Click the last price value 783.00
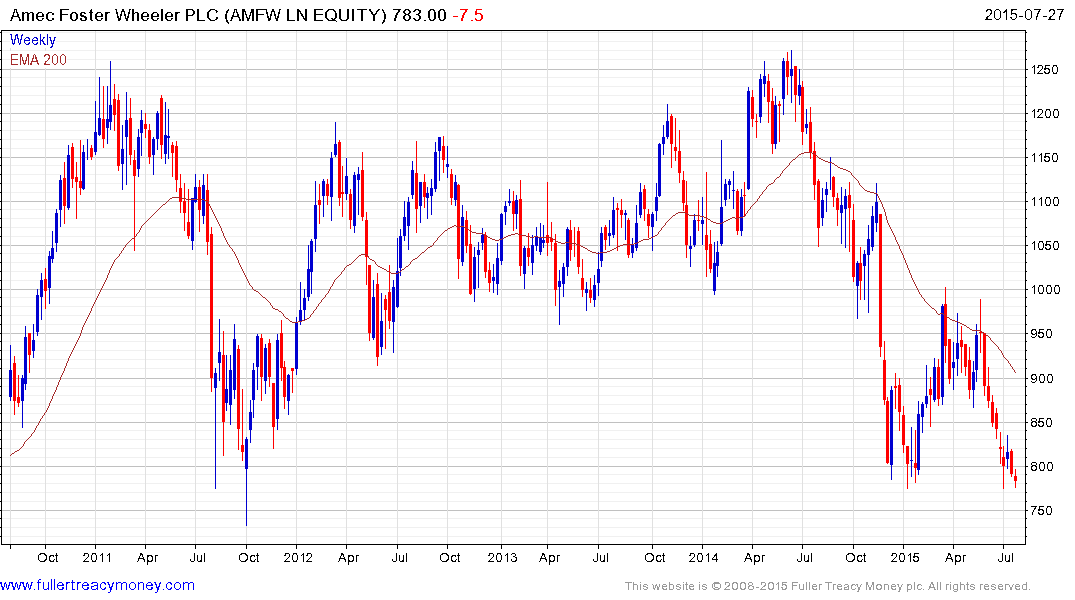This screenshot has width=1075, height=600. point(419,15)
